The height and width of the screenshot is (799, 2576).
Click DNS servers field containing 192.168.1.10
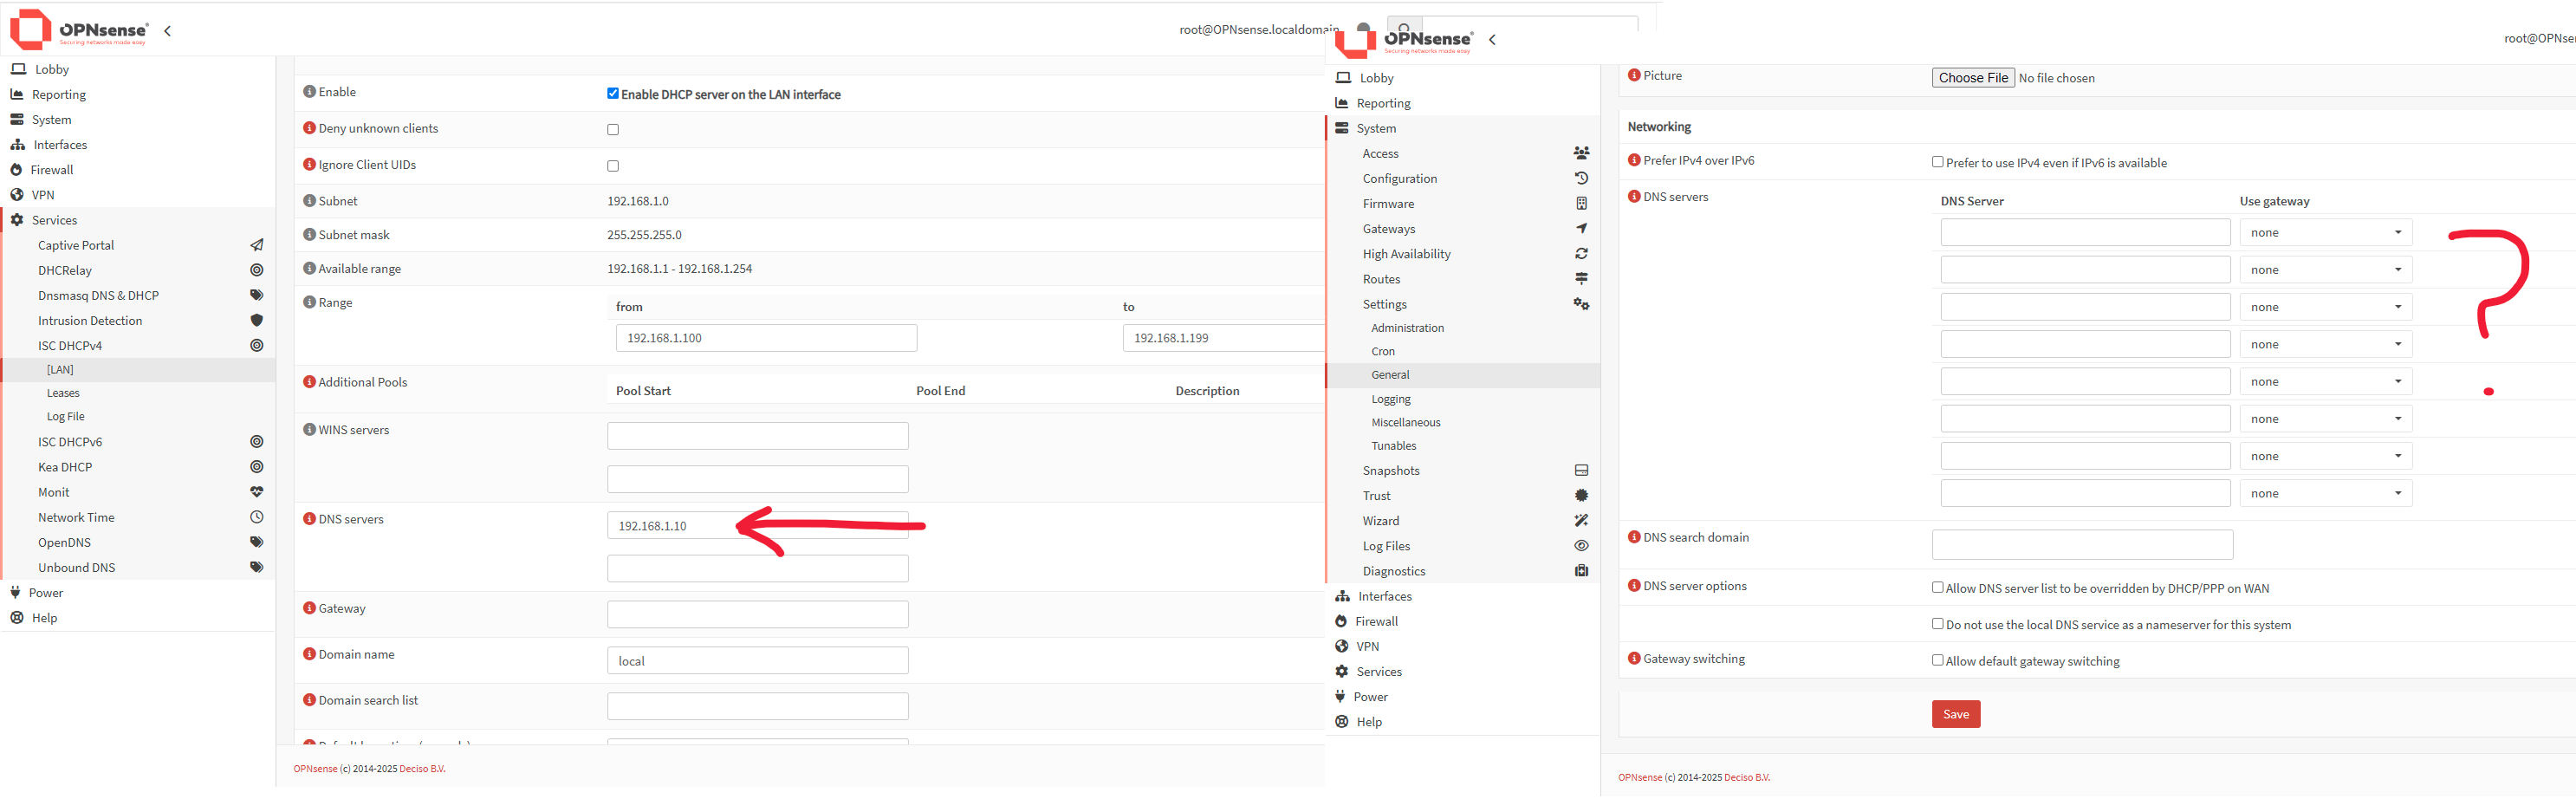(757, 525)
